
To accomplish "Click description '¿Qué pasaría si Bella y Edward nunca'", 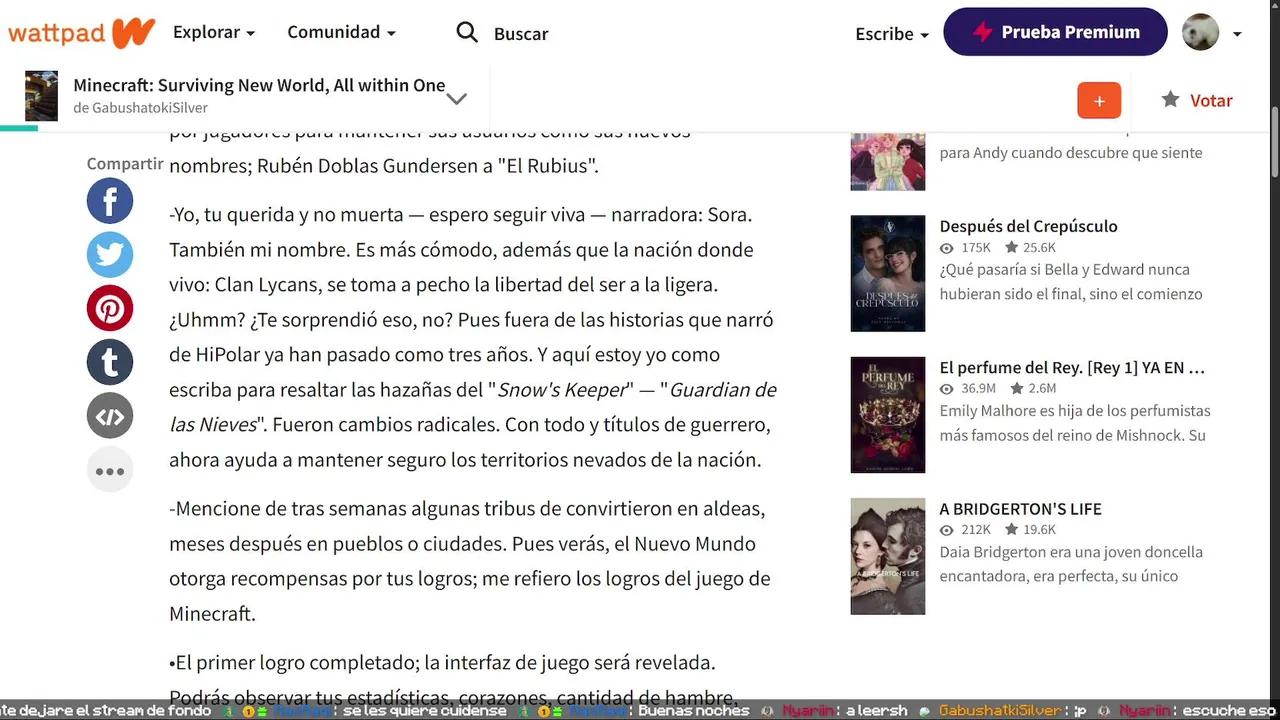I will pyautogui.click(x=1064, y=270).
